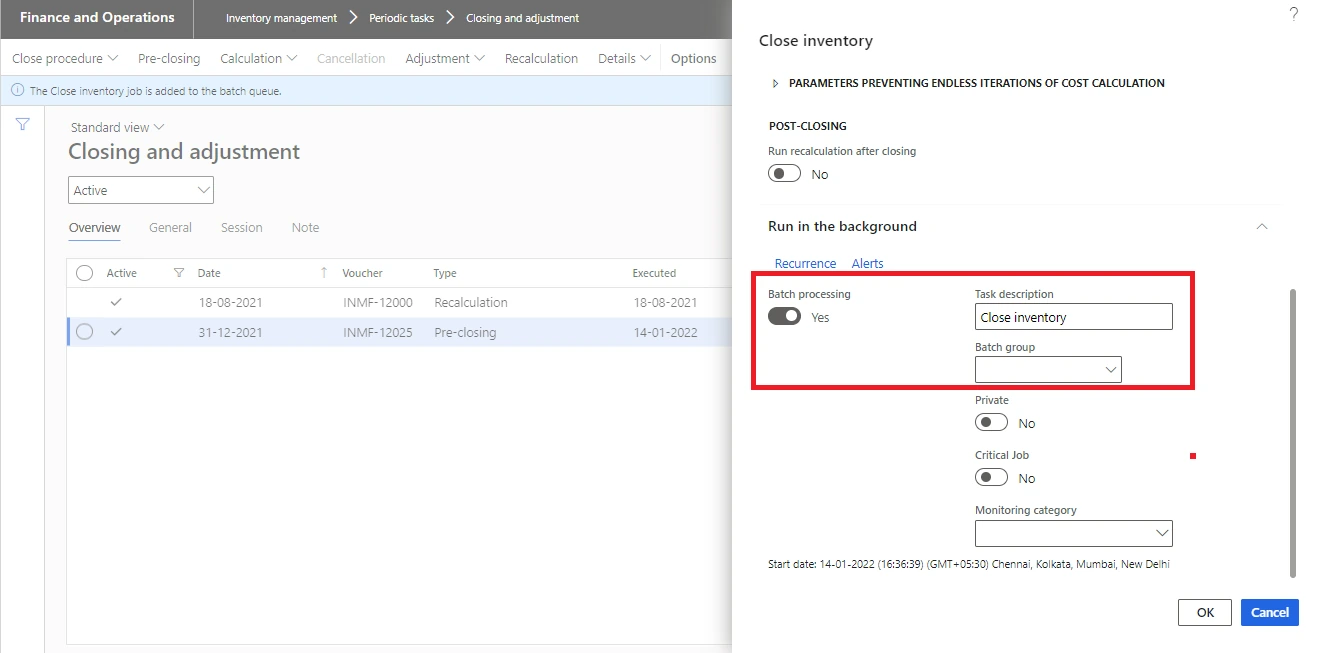Click the Task description field
Image resolution: width=1317 pixels, height=653 pixels.
[1073, 317]
